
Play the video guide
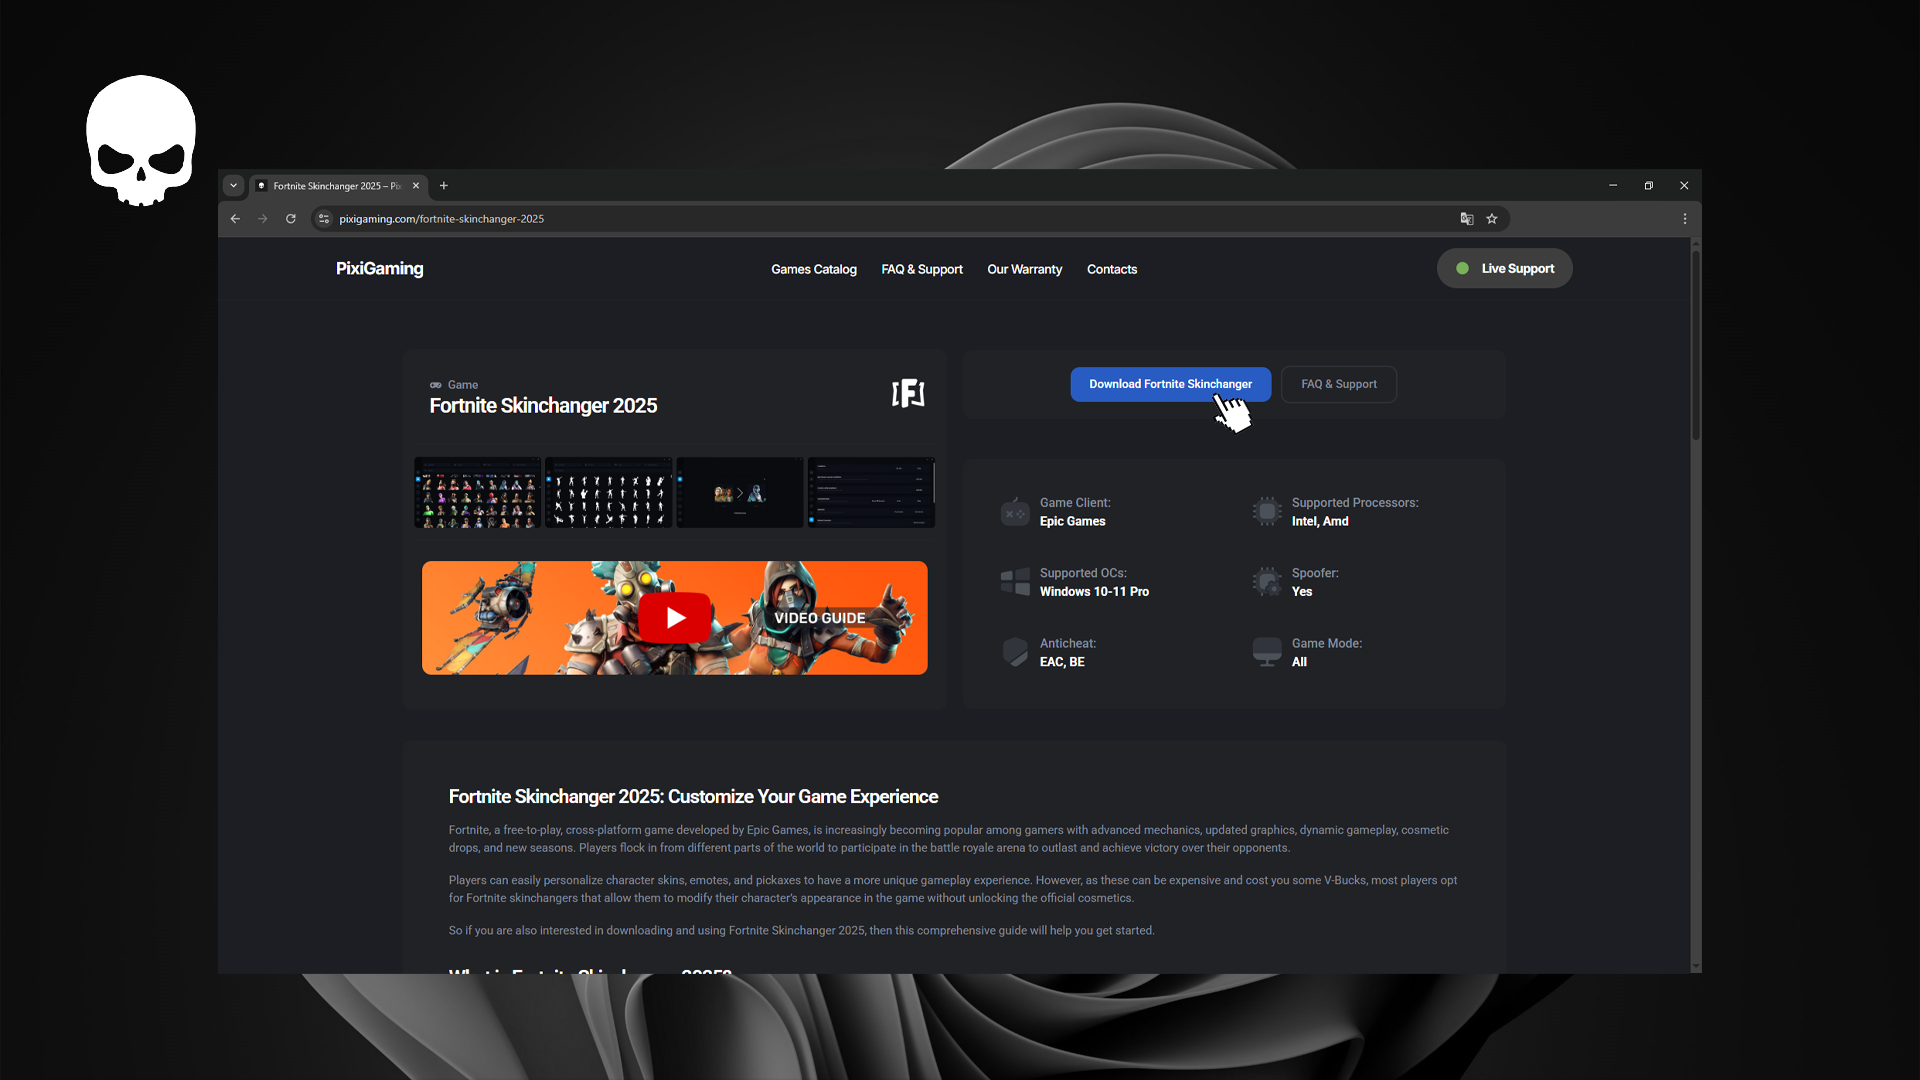point(675,618)
